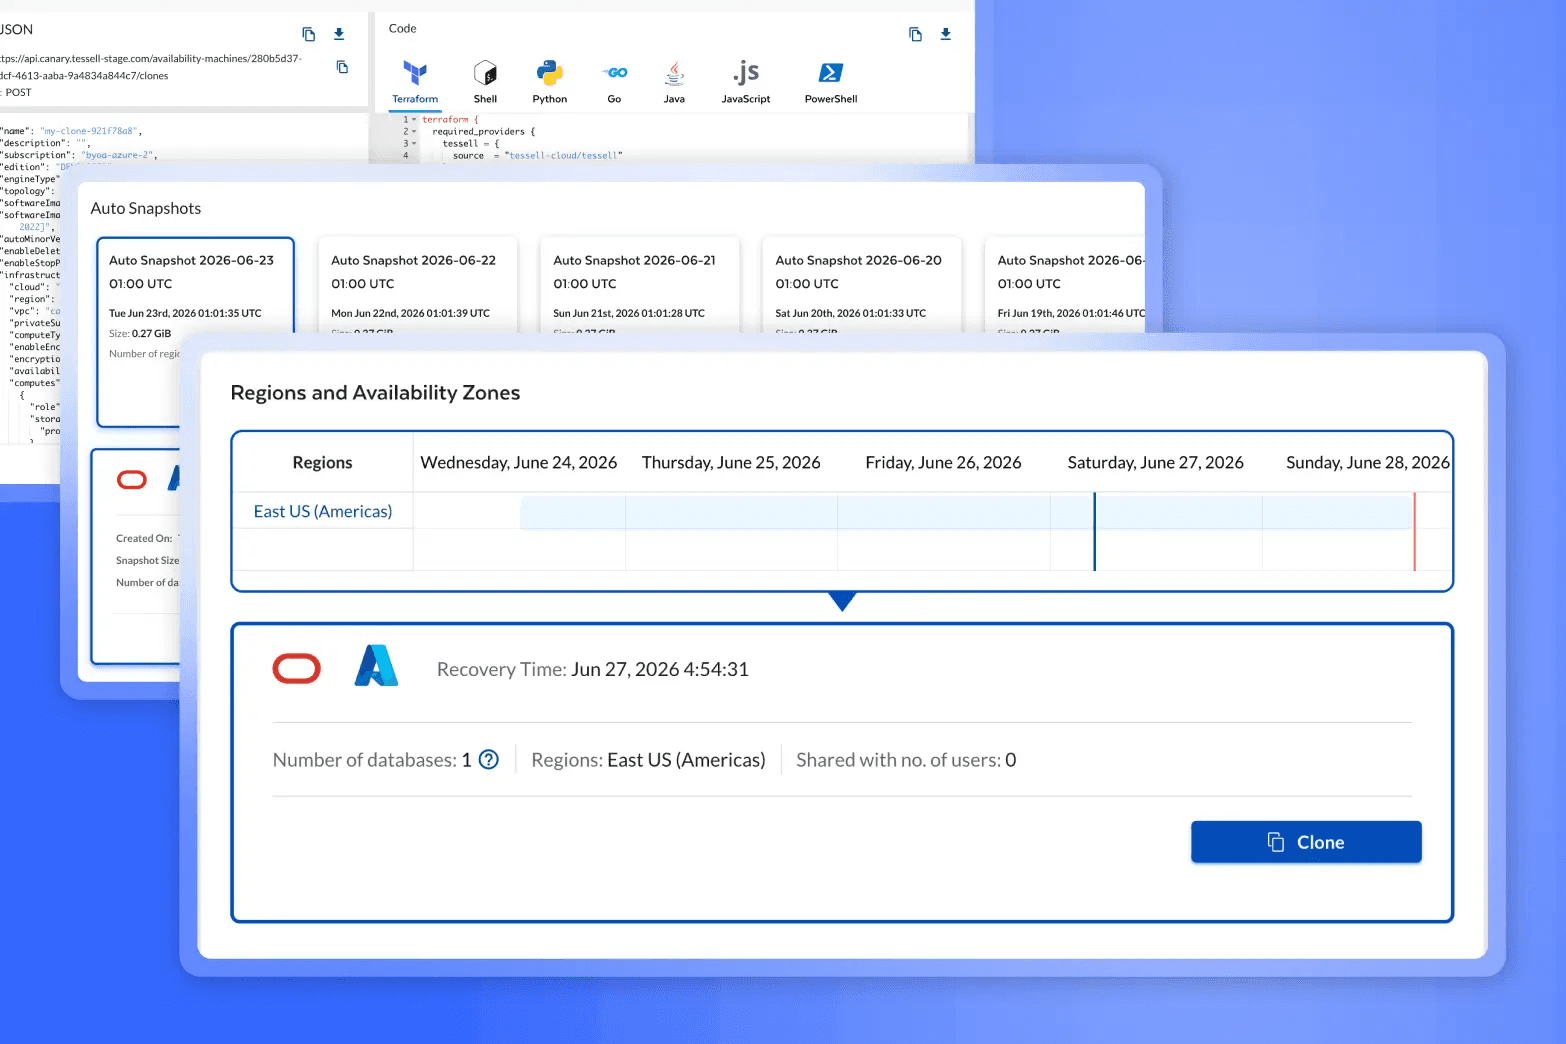Switch to the PowerShell code tab
The width and height of the screenshot is (1566, 1044).
pyautogui.click(x=831, y=82)
